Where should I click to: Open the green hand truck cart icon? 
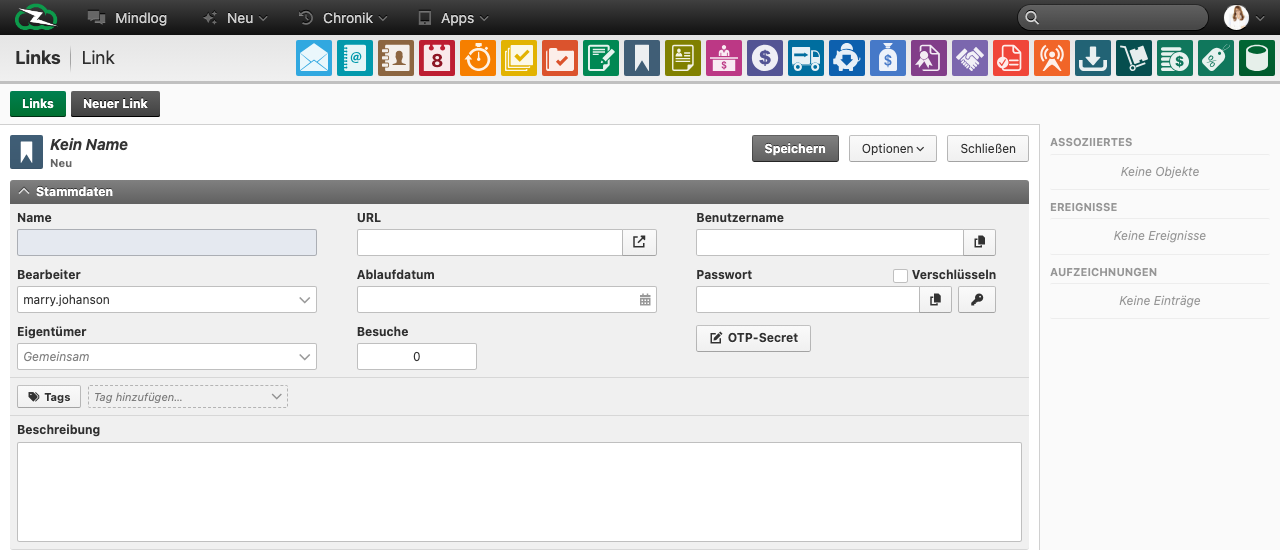[x=1134, y=58]
